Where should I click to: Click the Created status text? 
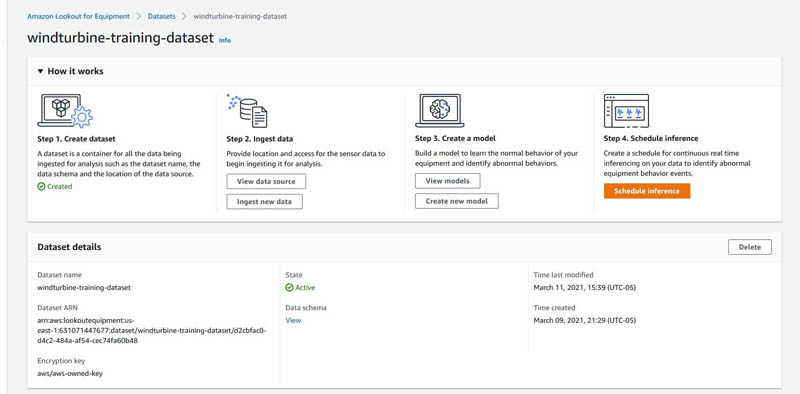[x=60, y=187]
